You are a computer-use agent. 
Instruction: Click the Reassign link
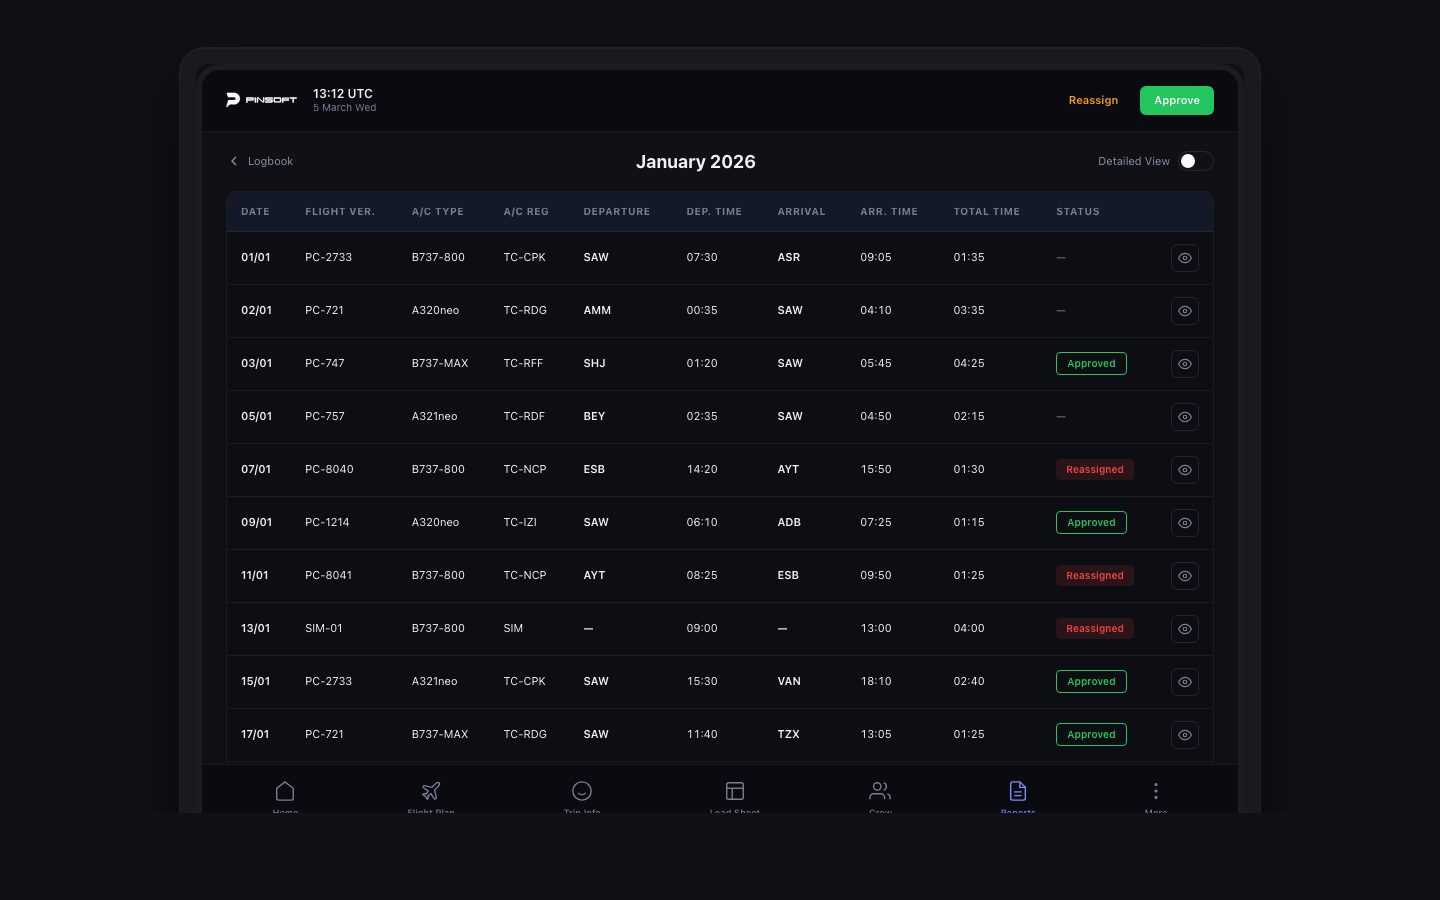pyautogui.click(x=1093, y=100)
